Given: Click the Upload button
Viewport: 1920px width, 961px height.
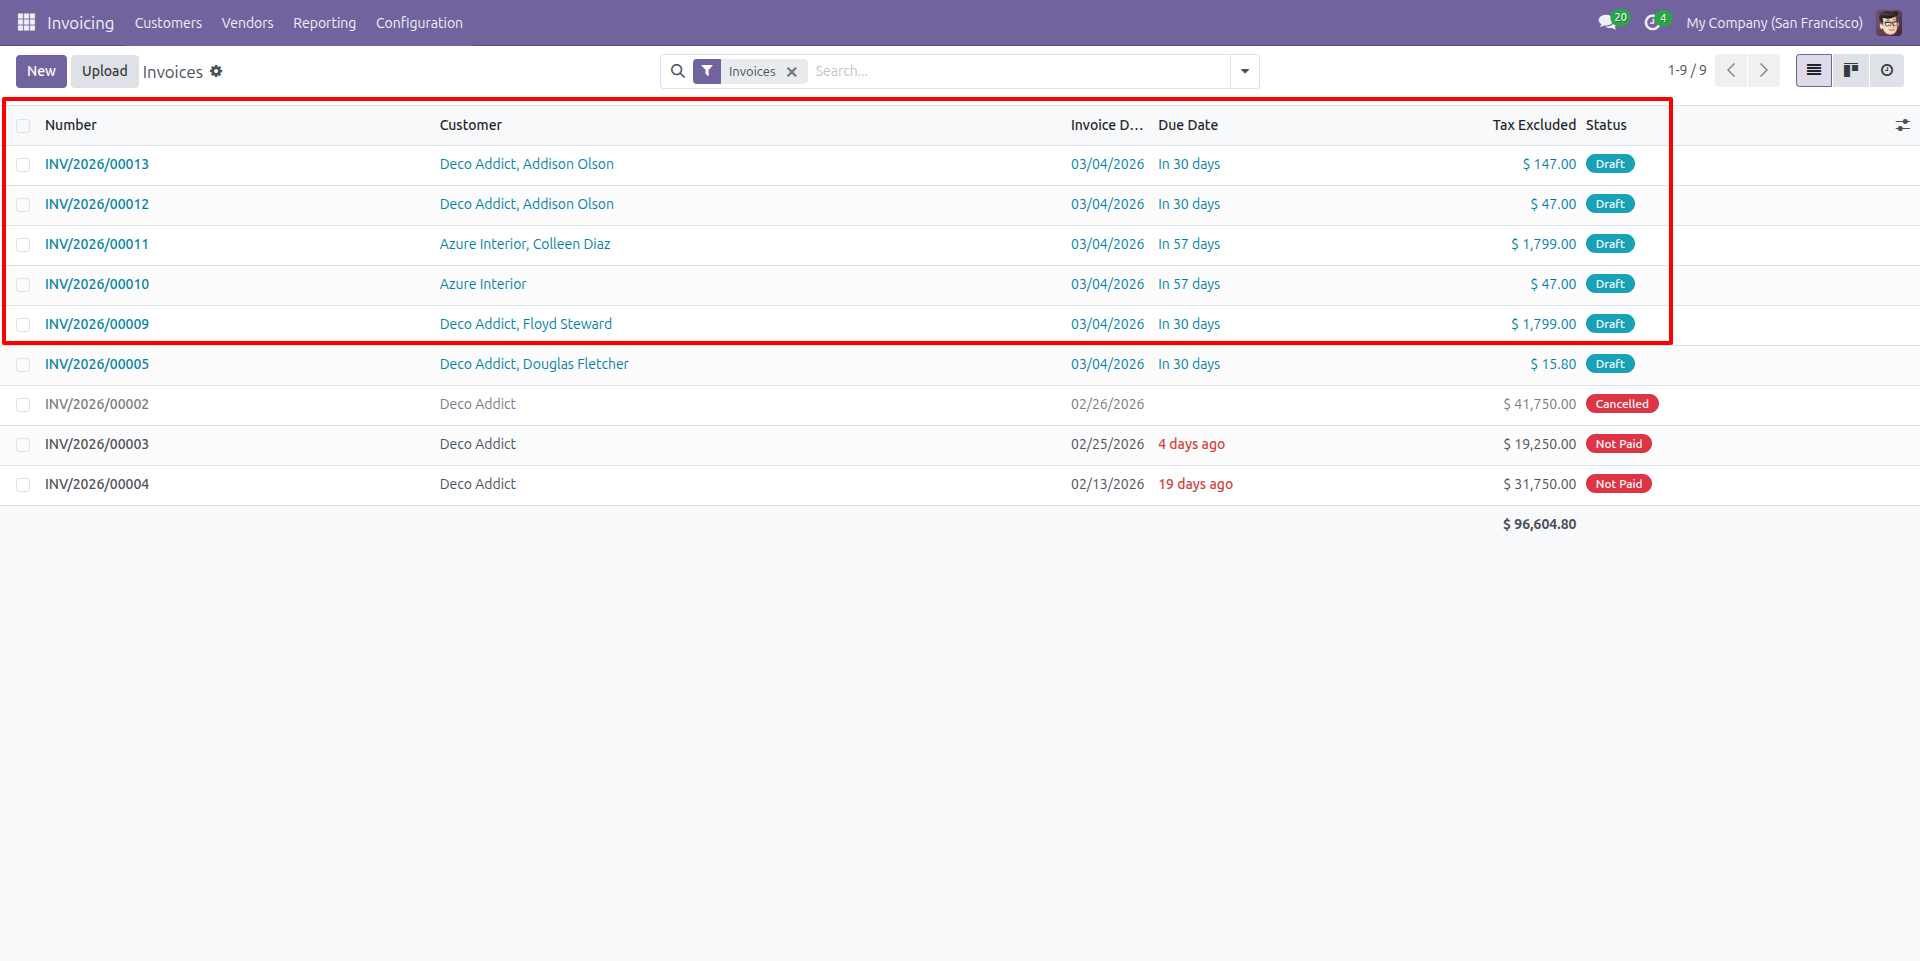Looking at the screenshot, I should (105, 71).
